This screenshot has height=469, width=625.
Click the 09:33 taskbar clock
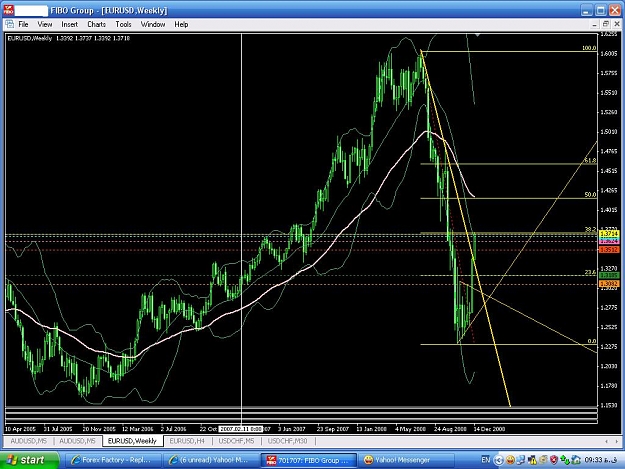pyautogui.click(x=601, y=460)
